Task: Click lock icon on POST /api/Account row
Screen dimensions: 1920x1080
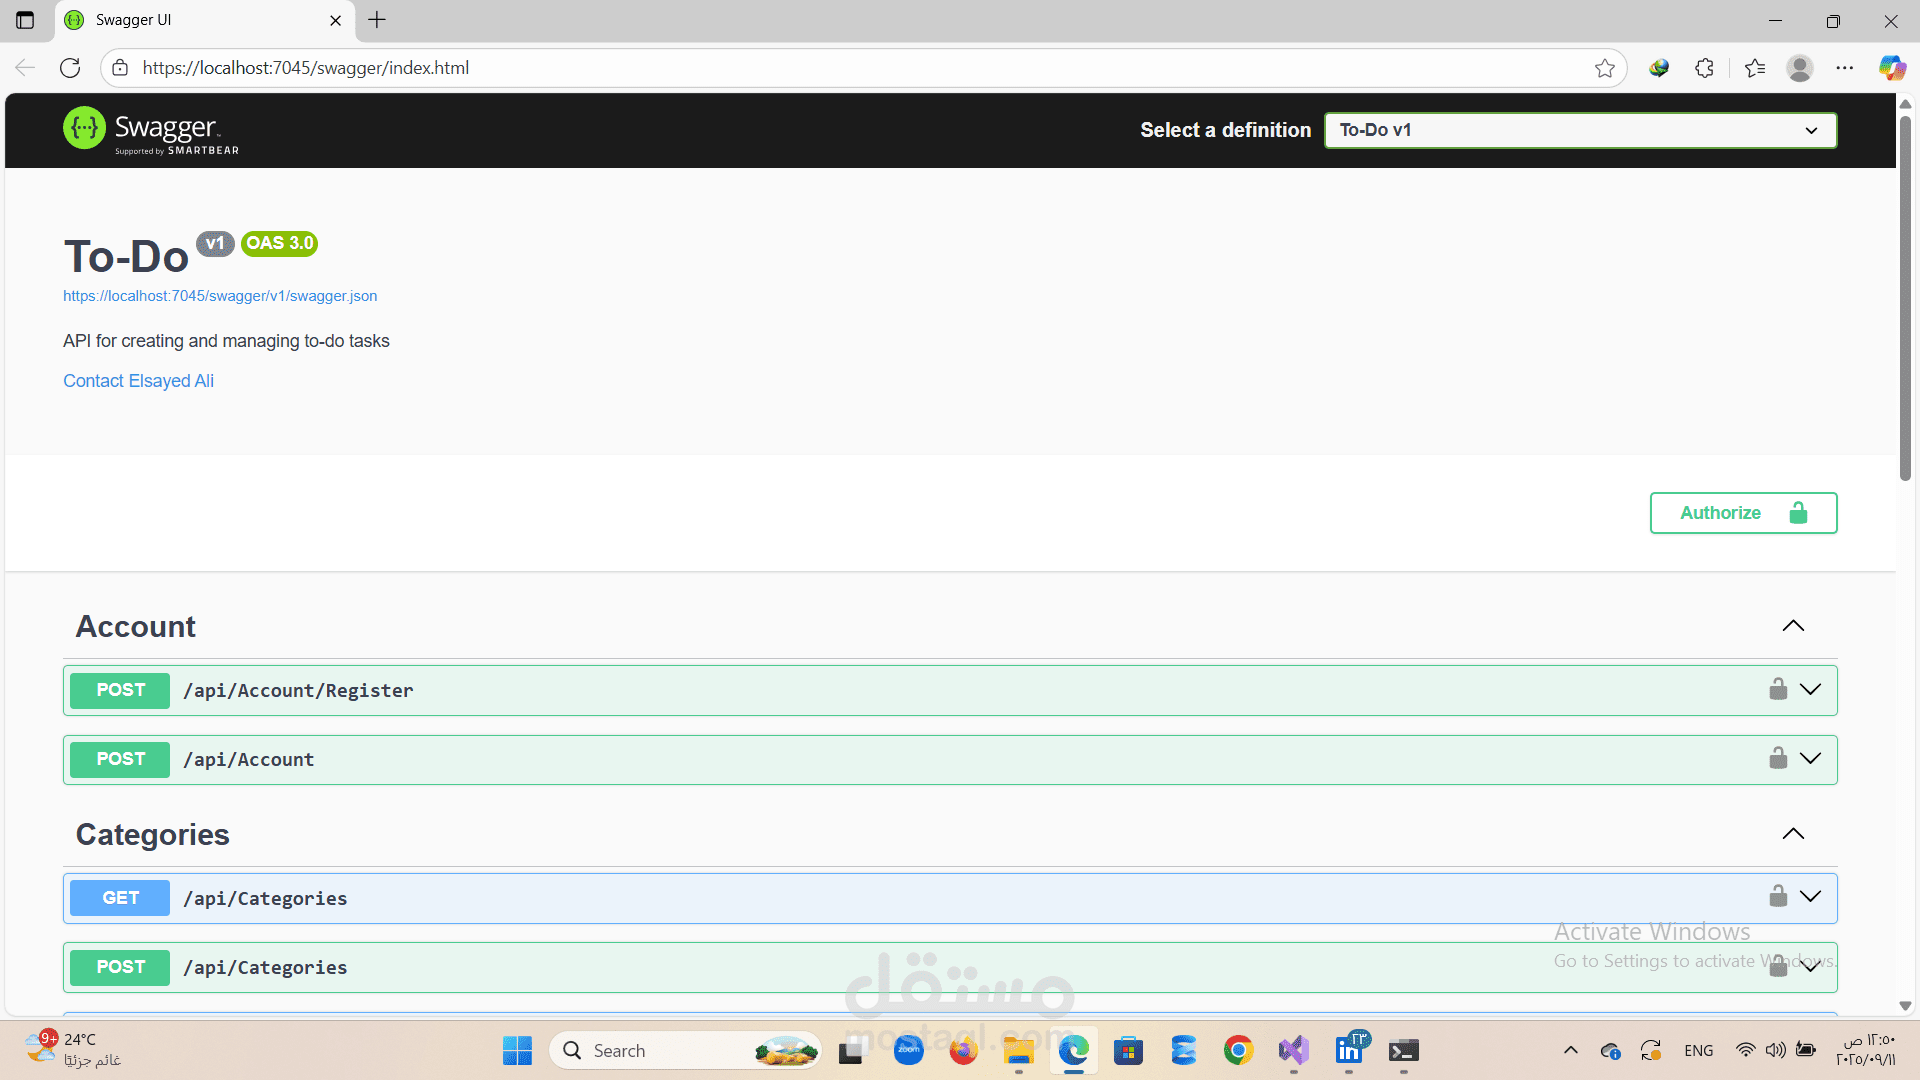Action: click(1778, 758)
